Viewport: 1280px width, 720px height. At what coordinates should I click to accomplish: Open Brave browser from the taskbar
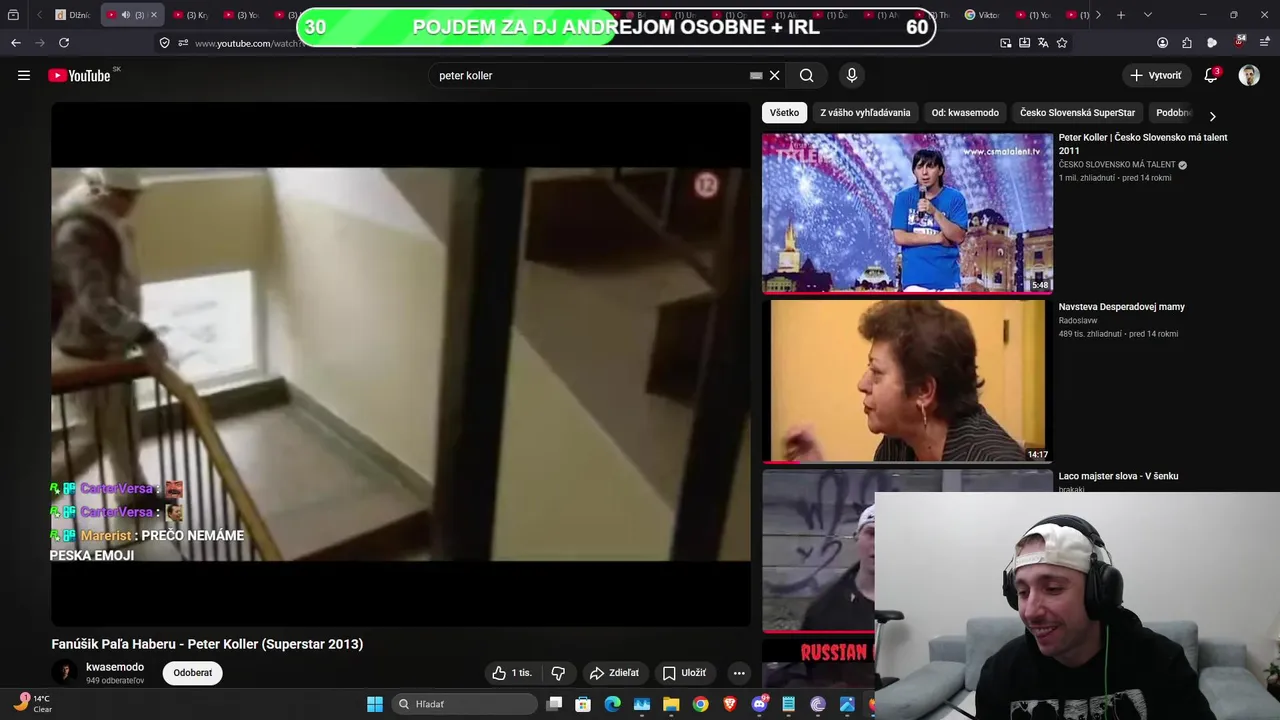(x=730, y=704)
